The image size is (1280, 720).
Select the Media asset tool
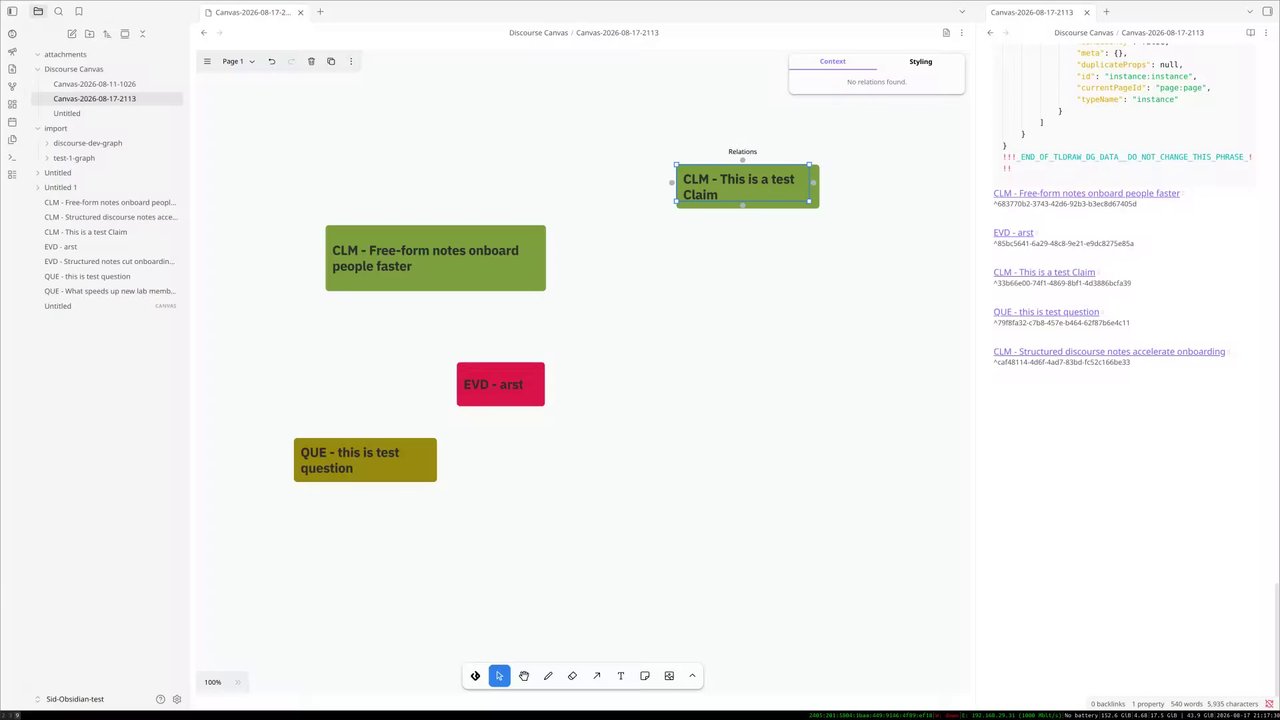(669, 676)
